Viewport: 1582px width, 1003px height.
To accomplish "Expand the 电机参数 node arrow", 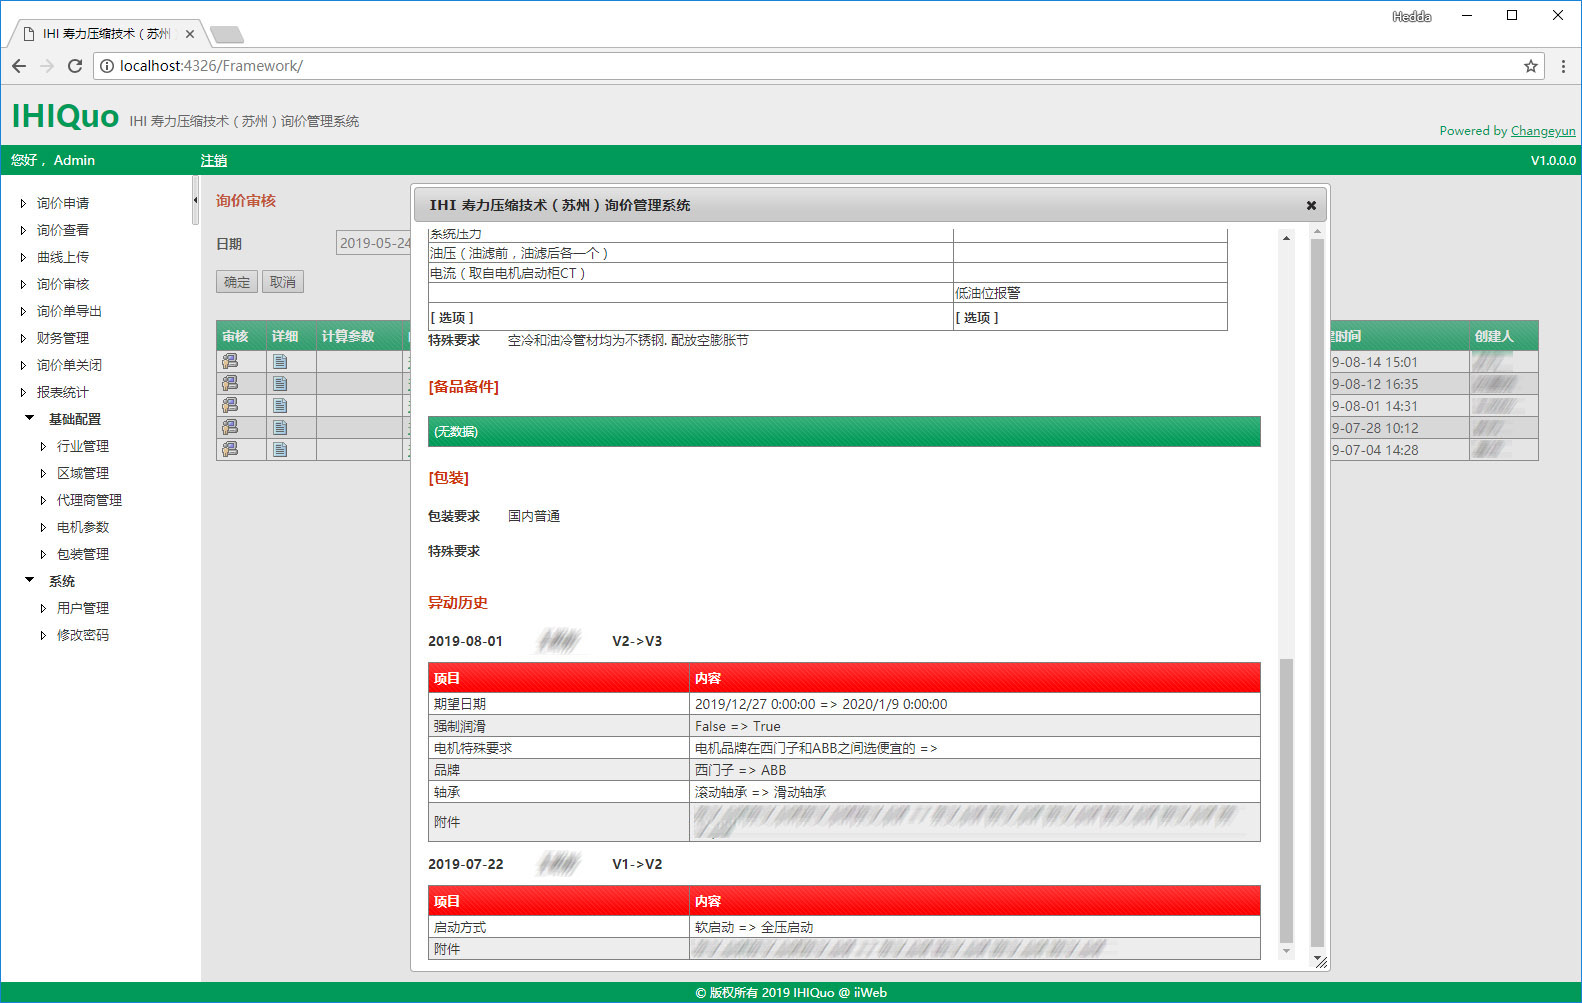I will click(x=43, y=527).
